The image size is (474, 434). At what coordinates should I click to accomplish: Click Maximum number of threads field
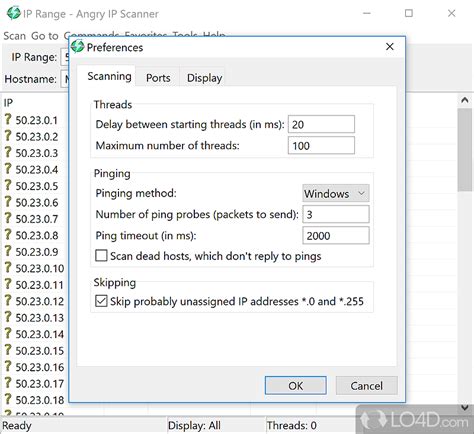tap(321, 145)
